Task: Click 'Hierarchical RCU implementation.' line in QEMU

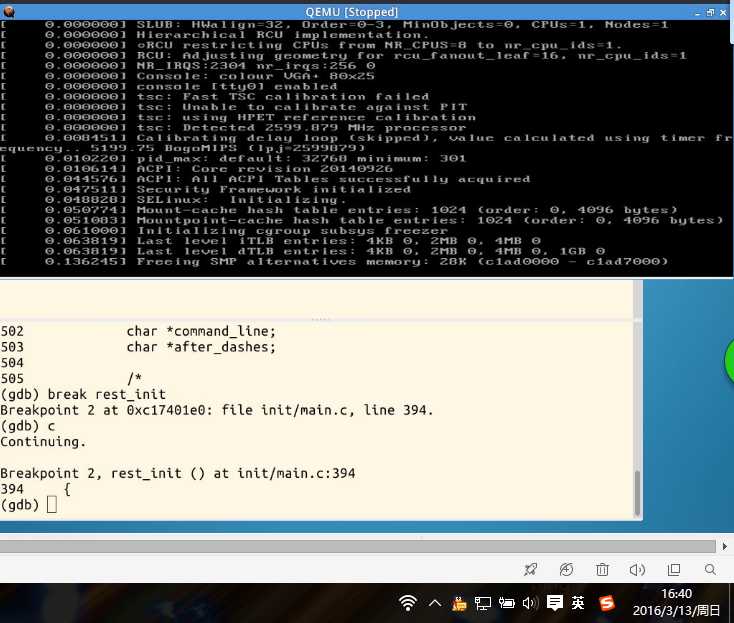Action: 282,35
